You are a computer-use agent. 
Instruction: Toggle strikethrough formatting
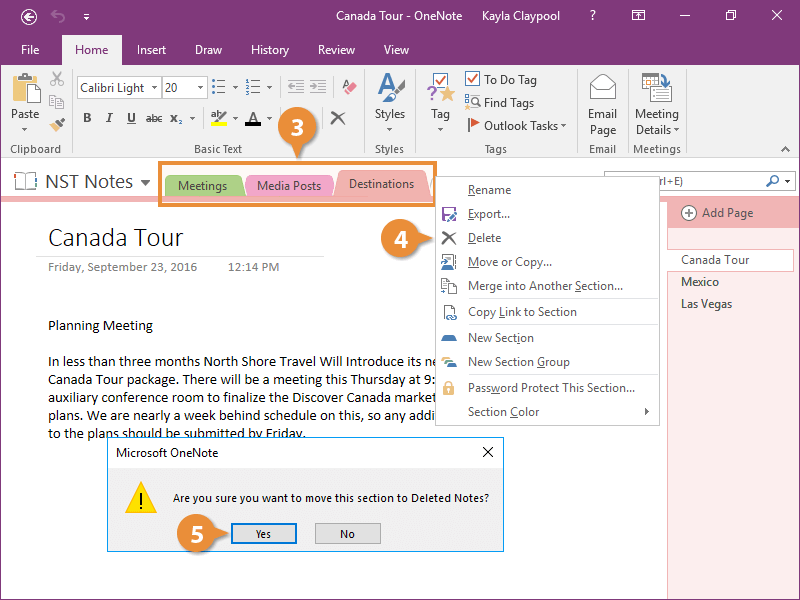point(153,118)
